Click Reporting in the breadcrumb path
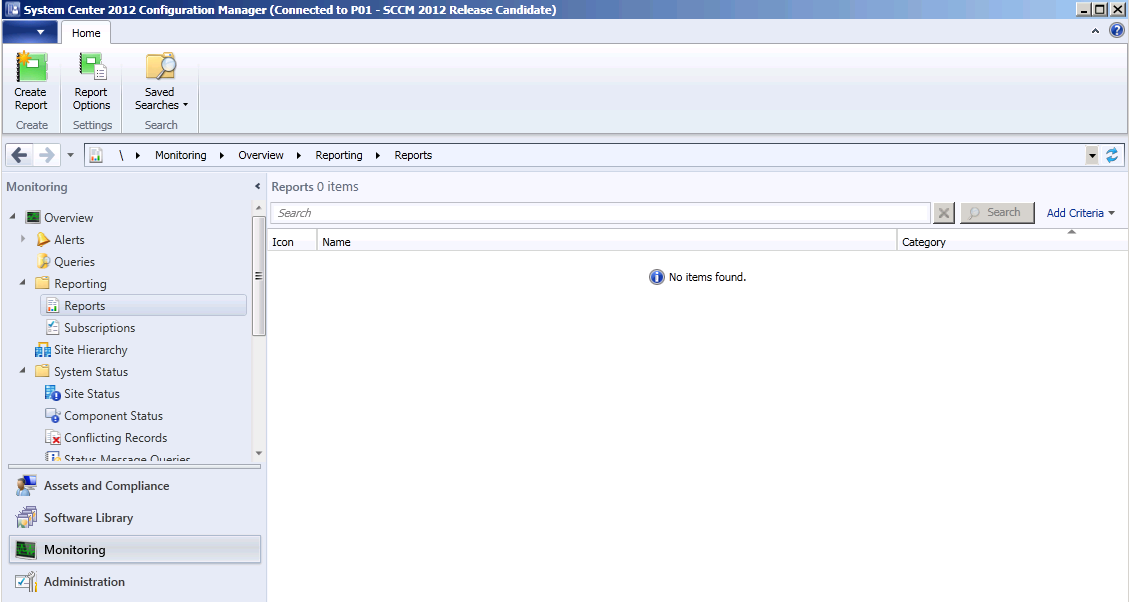 click(x=338, y=155)
